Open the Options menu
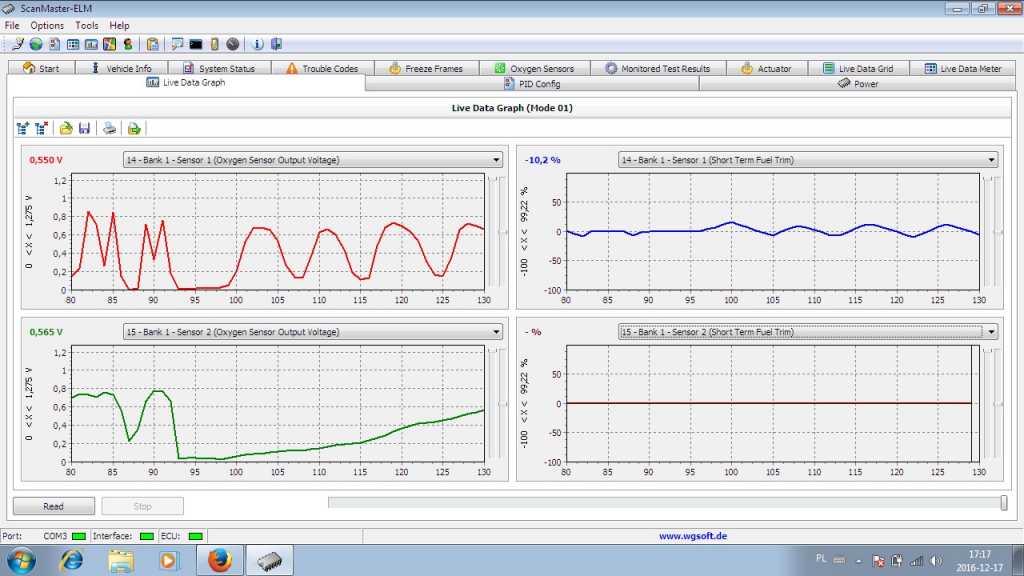 click(47, 25)
